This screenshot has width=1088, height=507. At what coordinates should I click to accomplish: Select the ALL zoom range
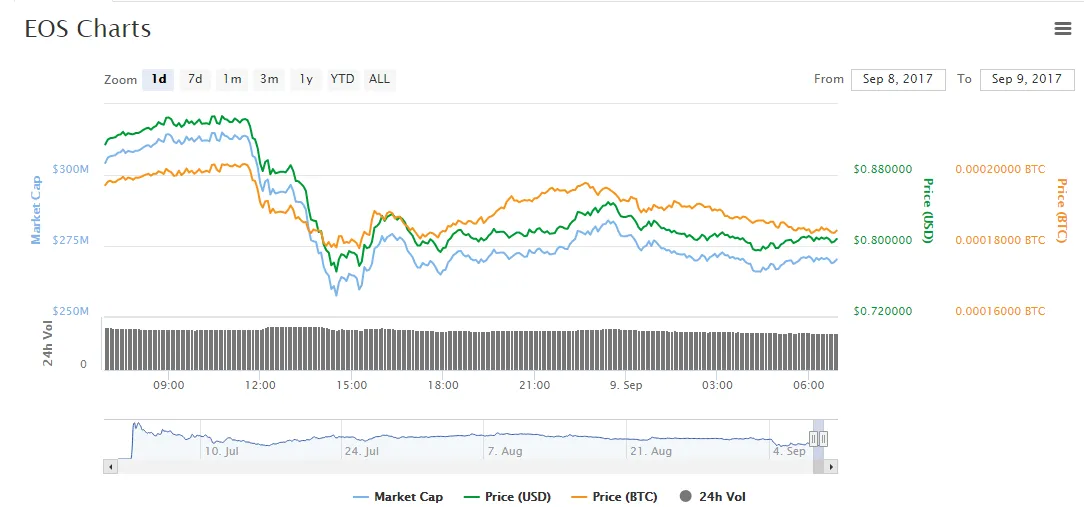click(x=380, y=79)
